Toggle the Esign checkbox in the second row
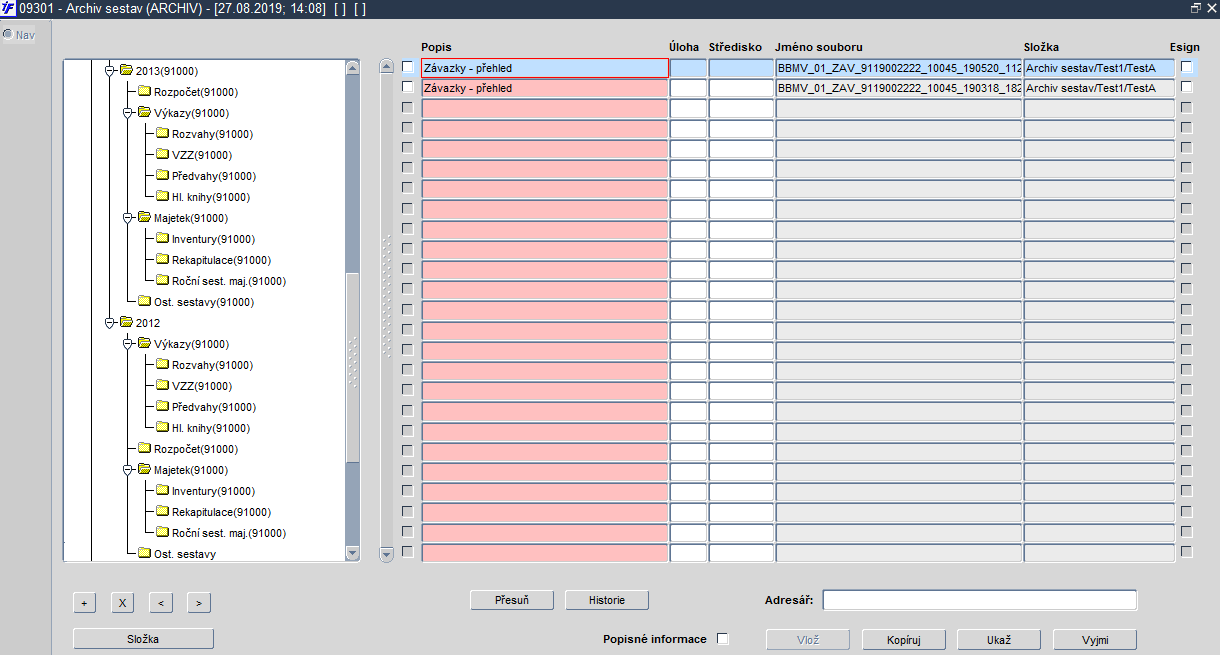 pos(1187,87)
